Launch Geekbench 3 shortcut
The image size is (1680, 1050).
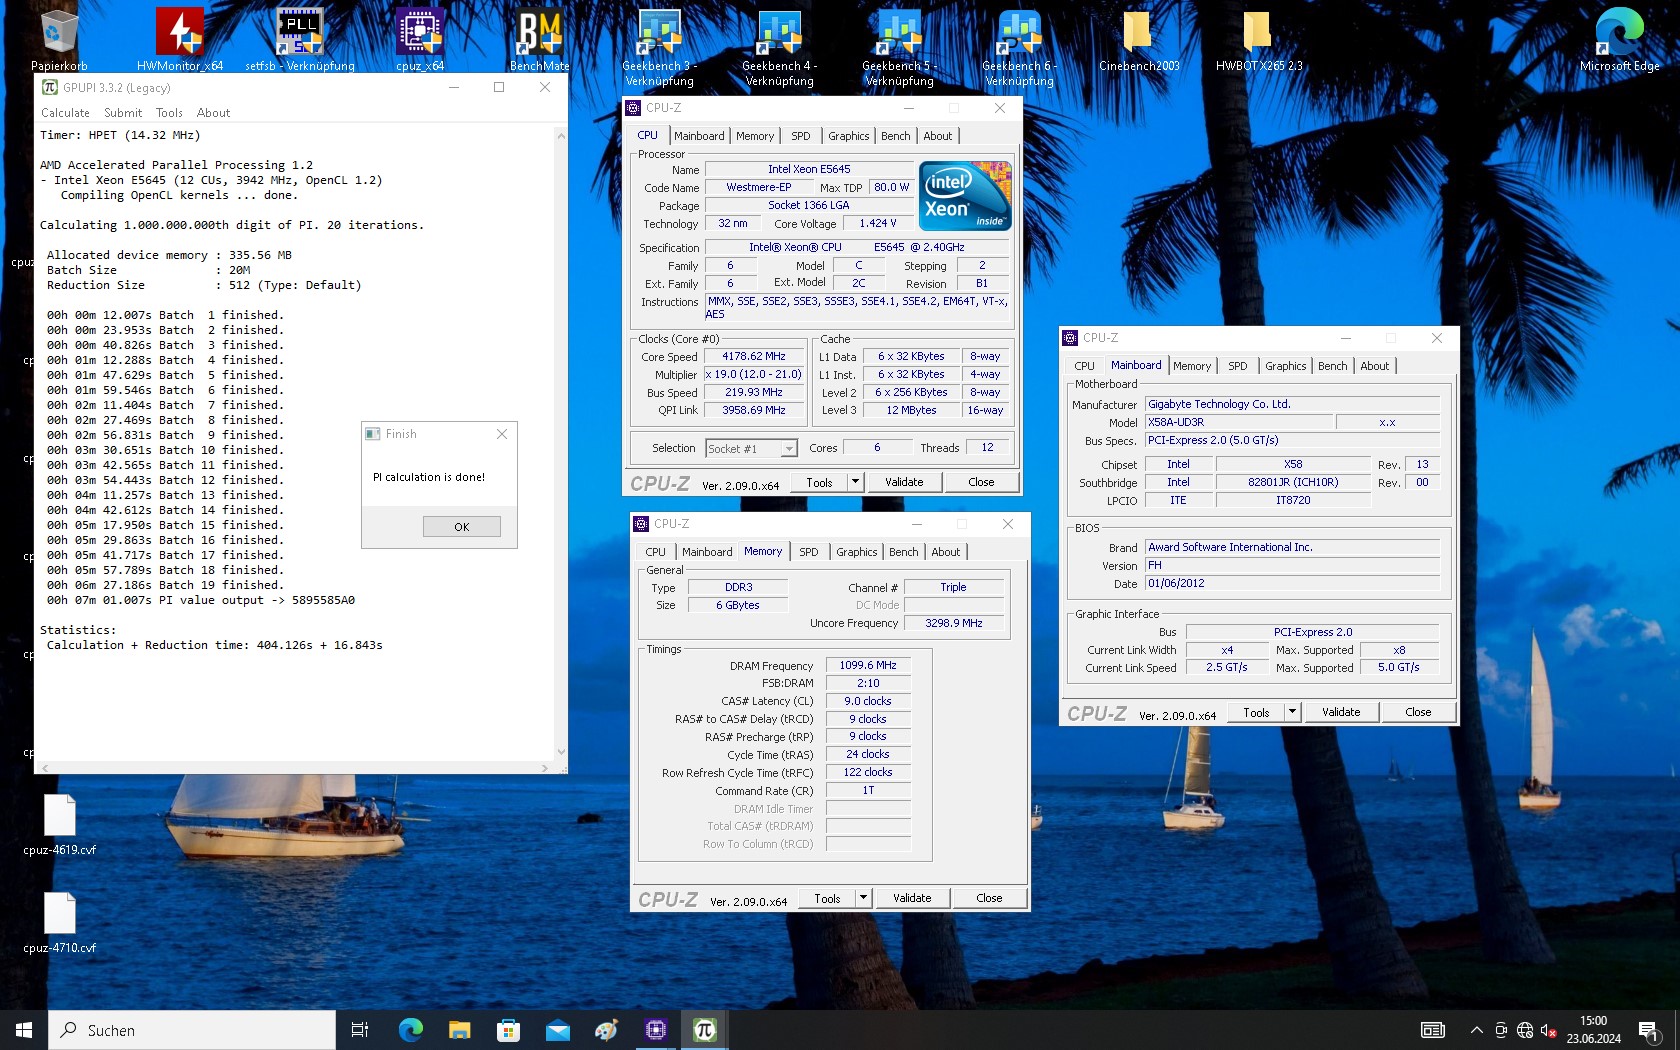(x=660, y=47)
